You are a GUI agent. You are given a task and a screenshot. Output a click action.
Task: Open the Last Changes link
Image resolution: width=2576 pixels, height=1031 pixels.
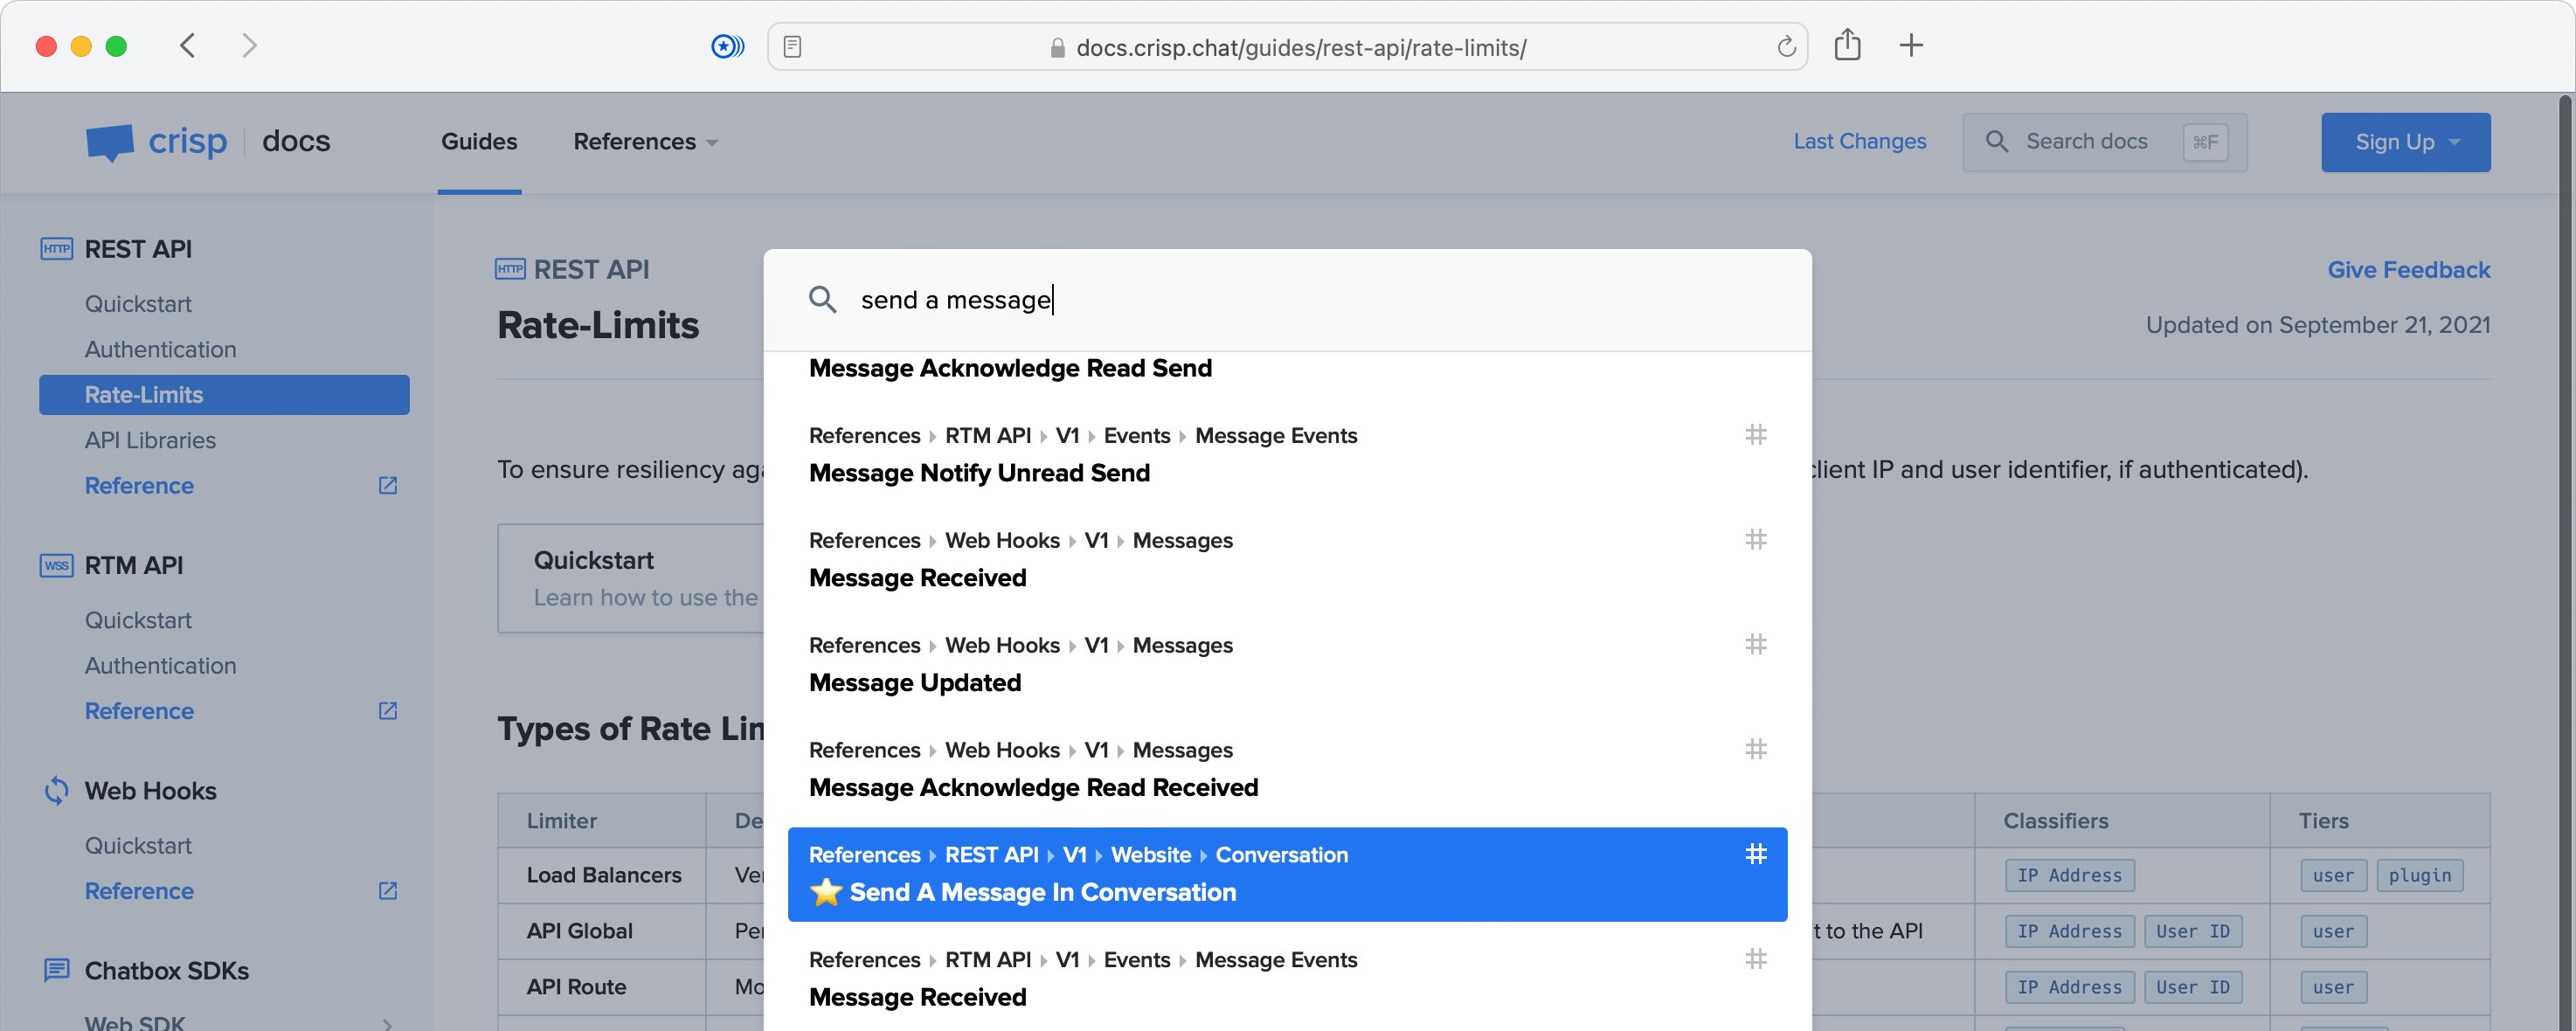click(x=1859, y=142)
